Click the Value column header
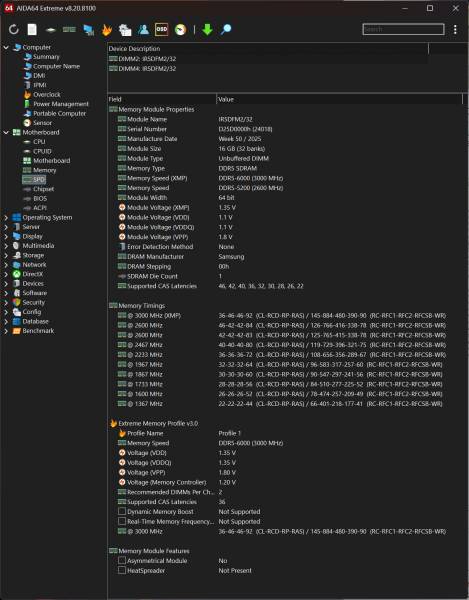 pos(340,99)
